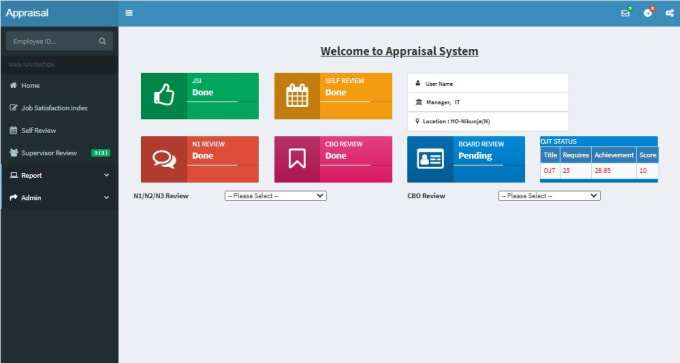
Task: Click the Job Satisfaction Index edit icon
Action: [x=13, y=108]
